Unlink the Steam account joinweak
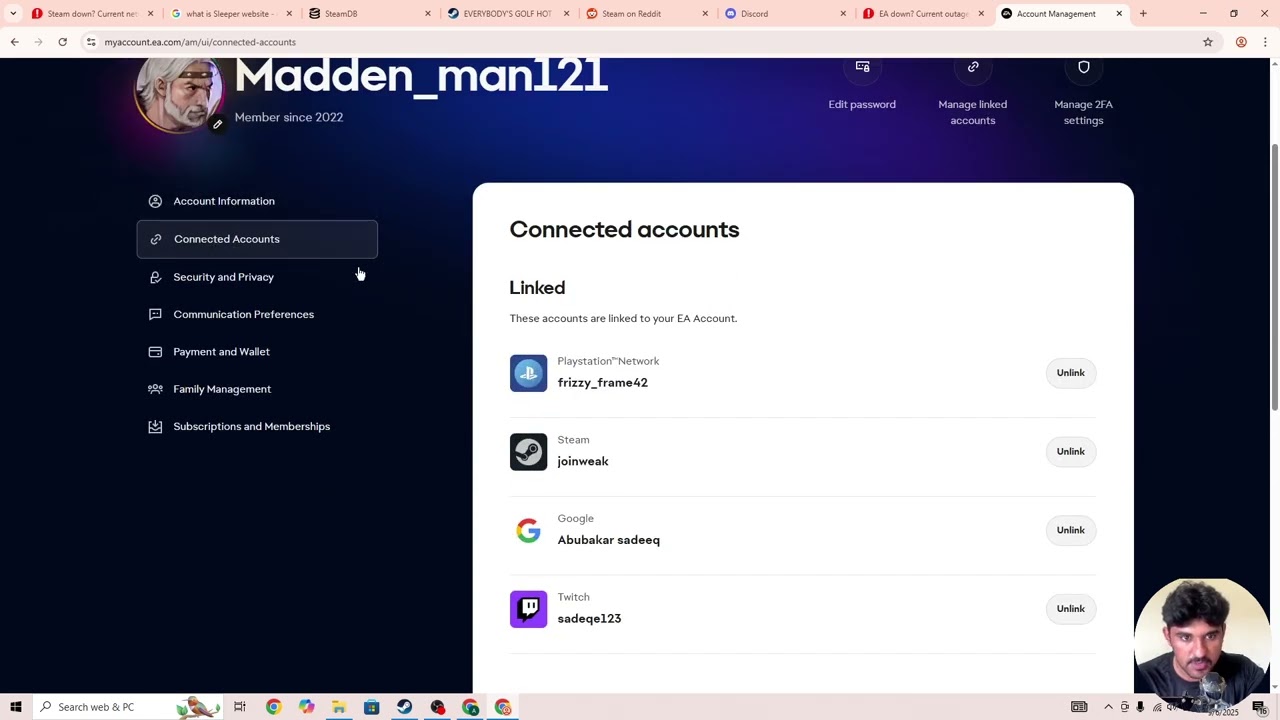Viewport: 1280px width, 720px height. pos(1070,451)
